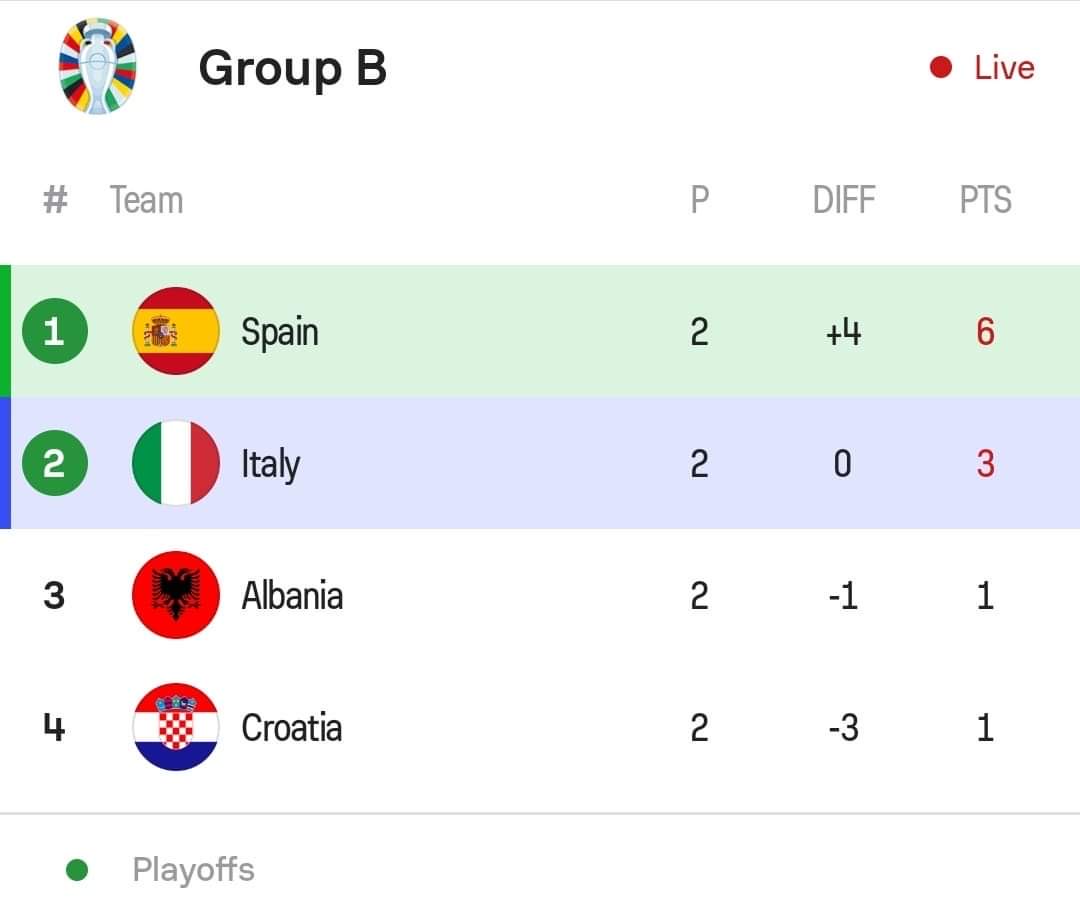Open the Italy team name
The height and width of the screenshot is (914, 1080).
click(x=270, y=463)
